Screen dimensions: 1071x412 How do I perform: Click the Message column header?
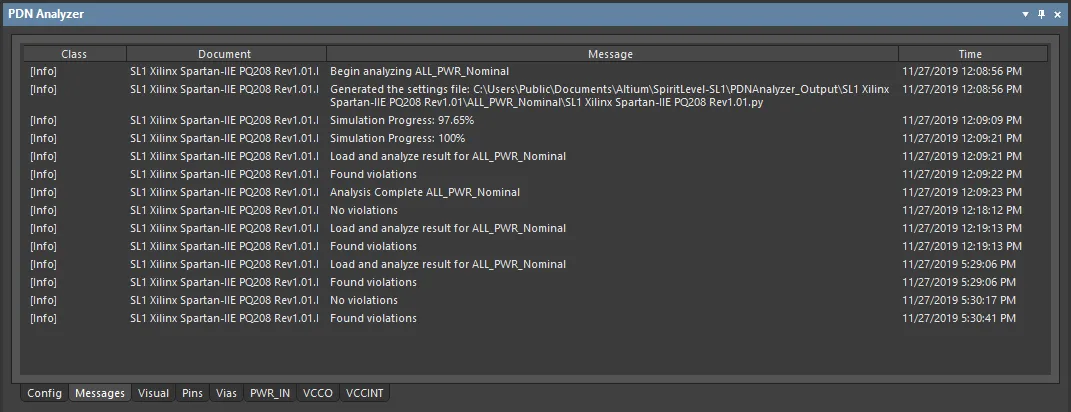coord(610,54)
